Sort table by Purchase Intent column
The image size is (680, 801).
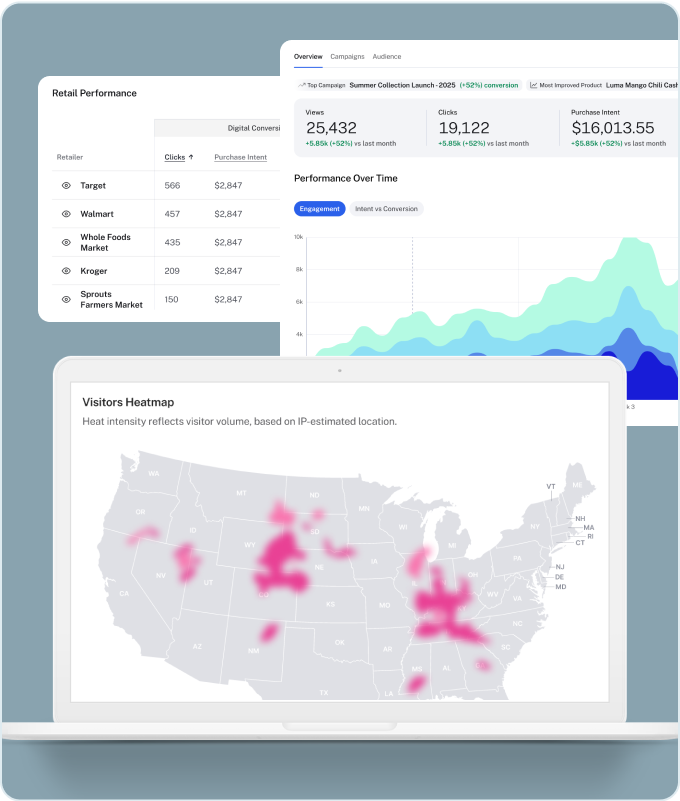pos(240,157)
